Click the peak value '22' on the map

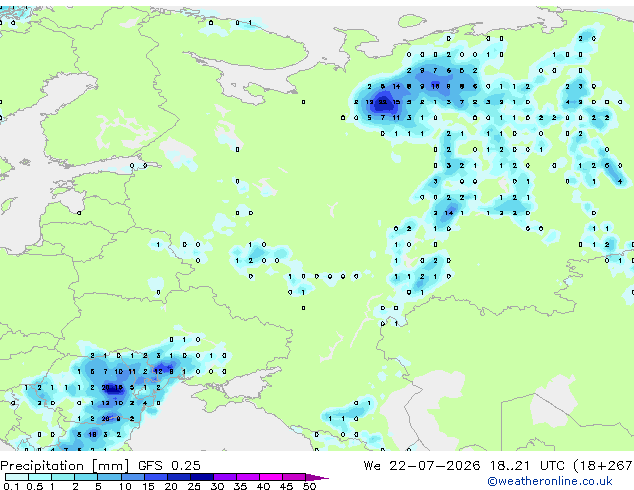[383, 102]
